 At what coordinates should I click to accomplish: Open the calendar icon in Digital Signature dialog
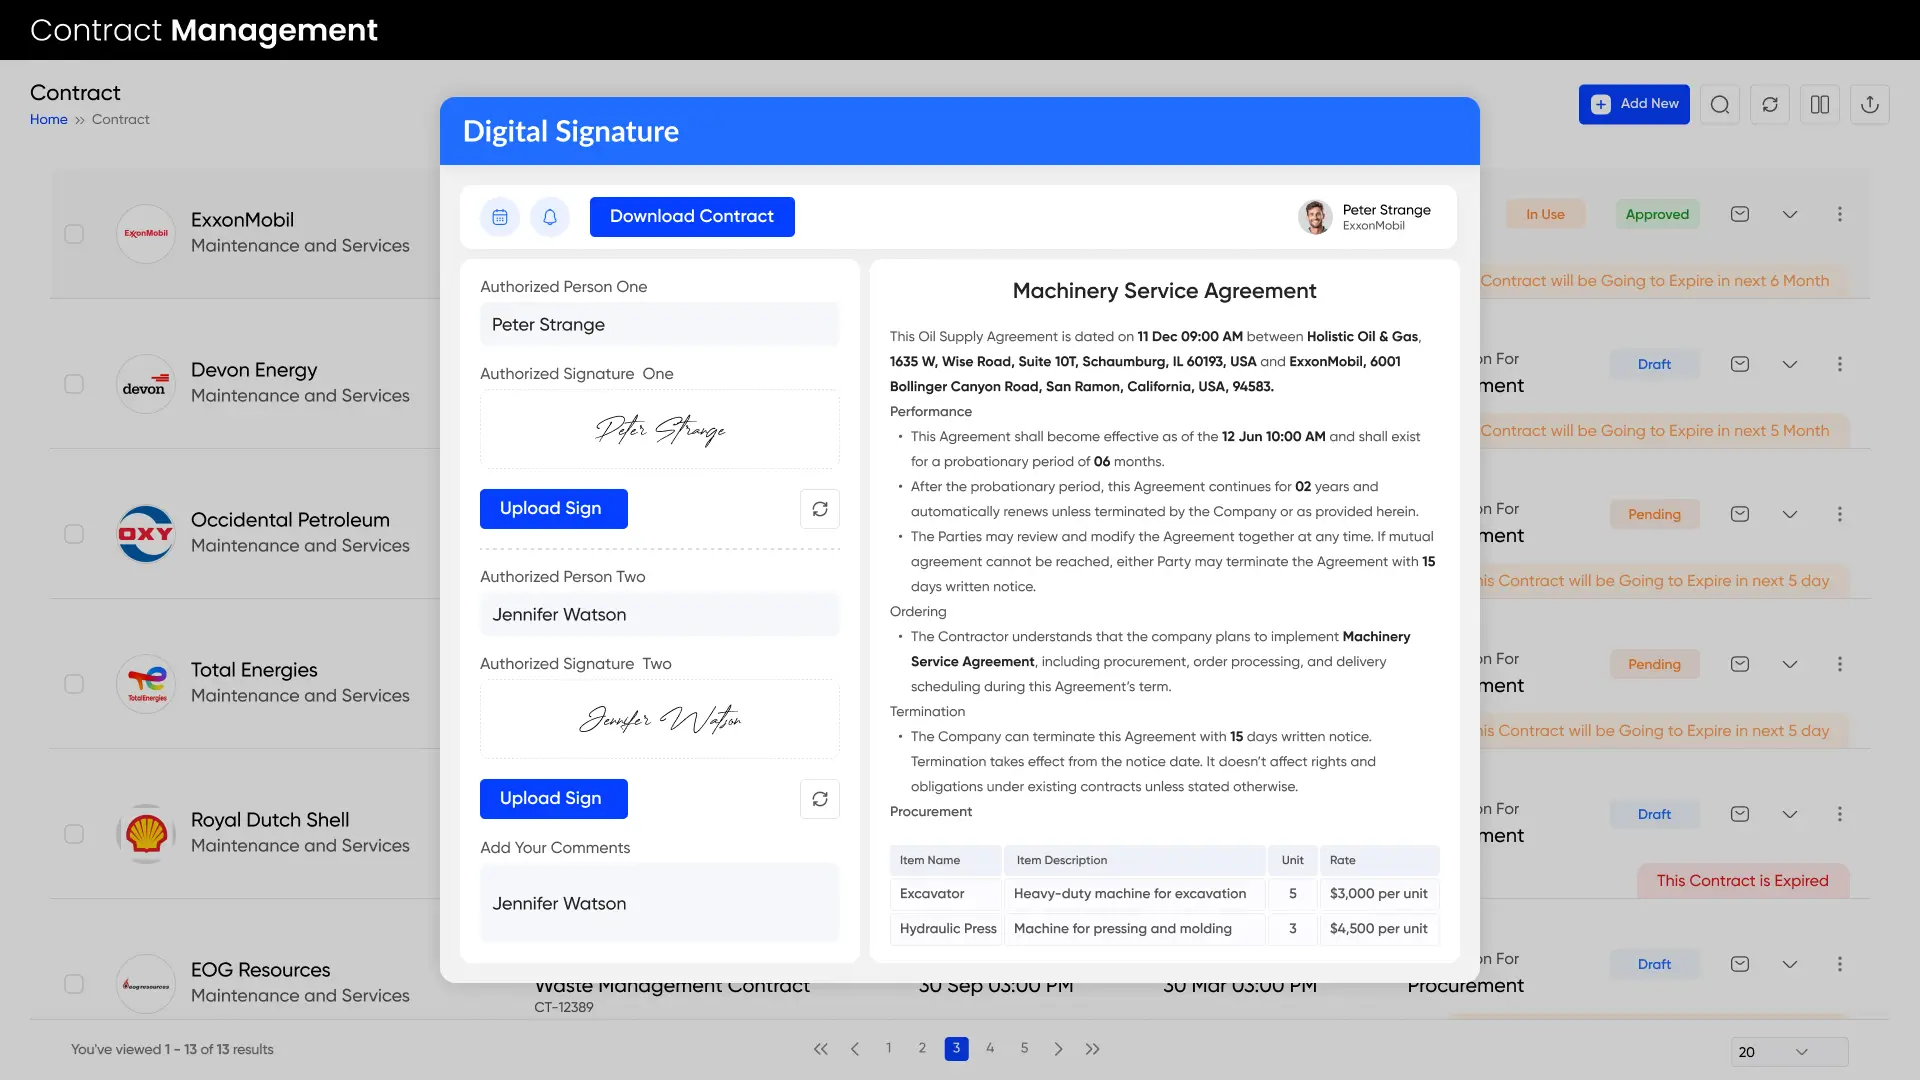point(500,217)
